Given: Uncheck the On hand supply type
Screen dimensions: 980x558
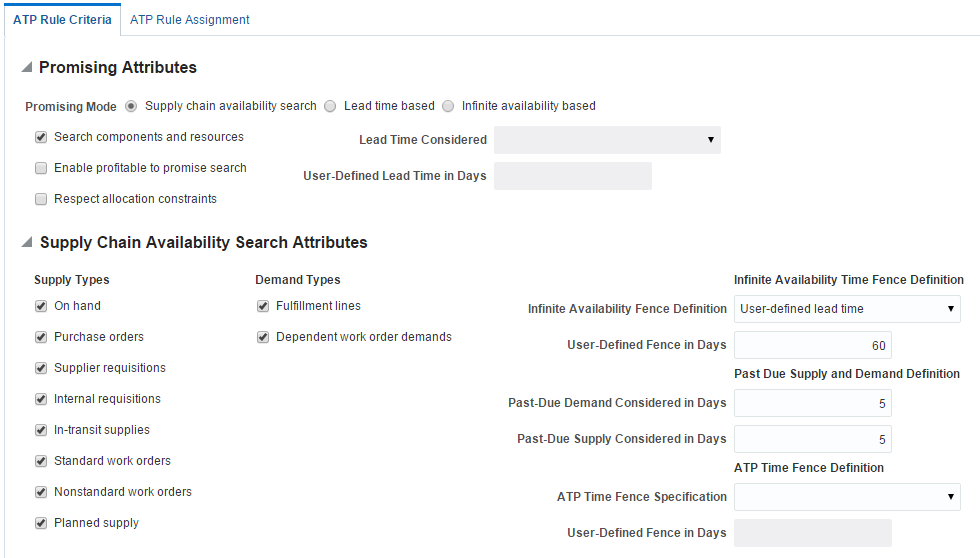Looking at the screenshot, I should coord(41,306).
